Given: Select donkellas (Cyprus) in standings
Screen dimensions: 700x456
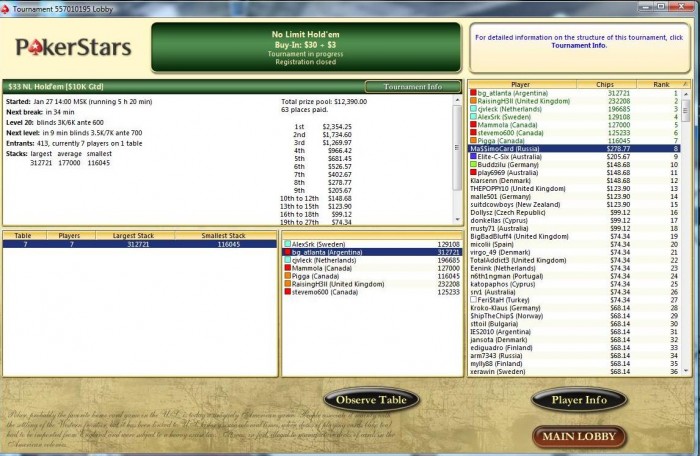Looking at the screenshot, I should 574,220.
